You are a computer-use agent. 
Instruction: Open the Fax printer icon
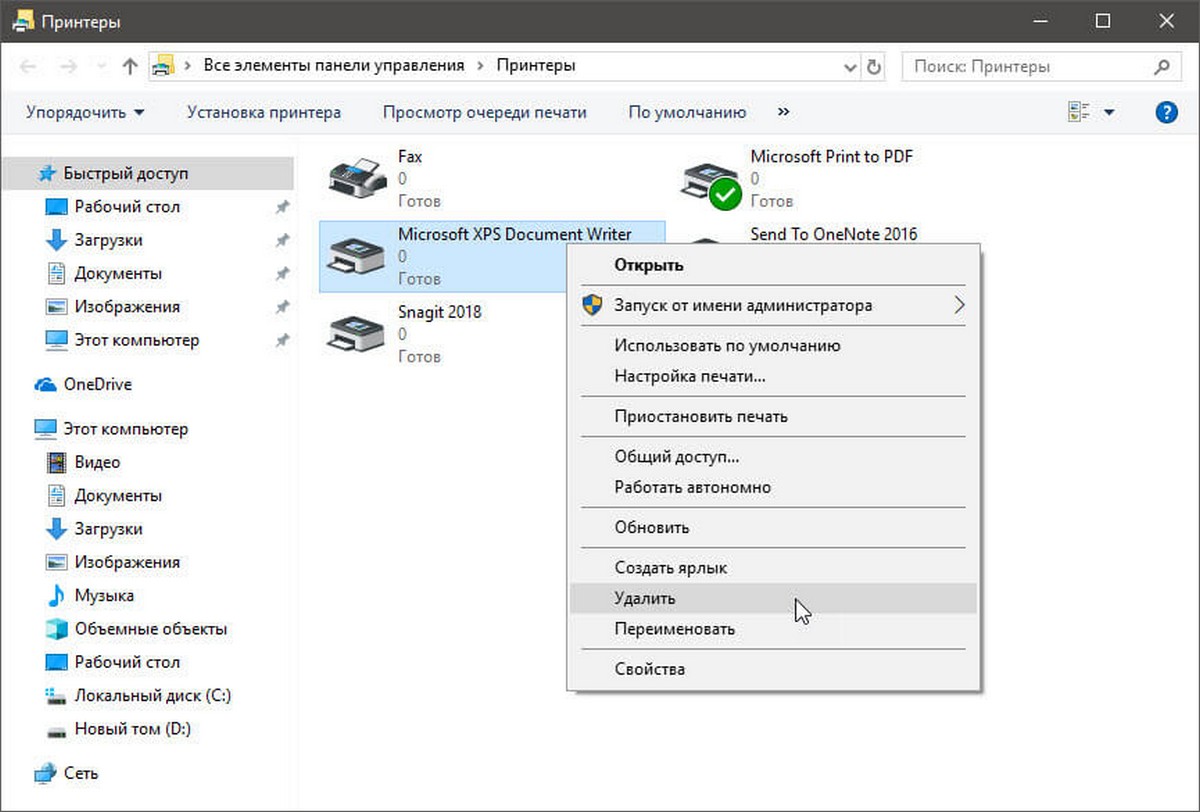click(357, 179)
